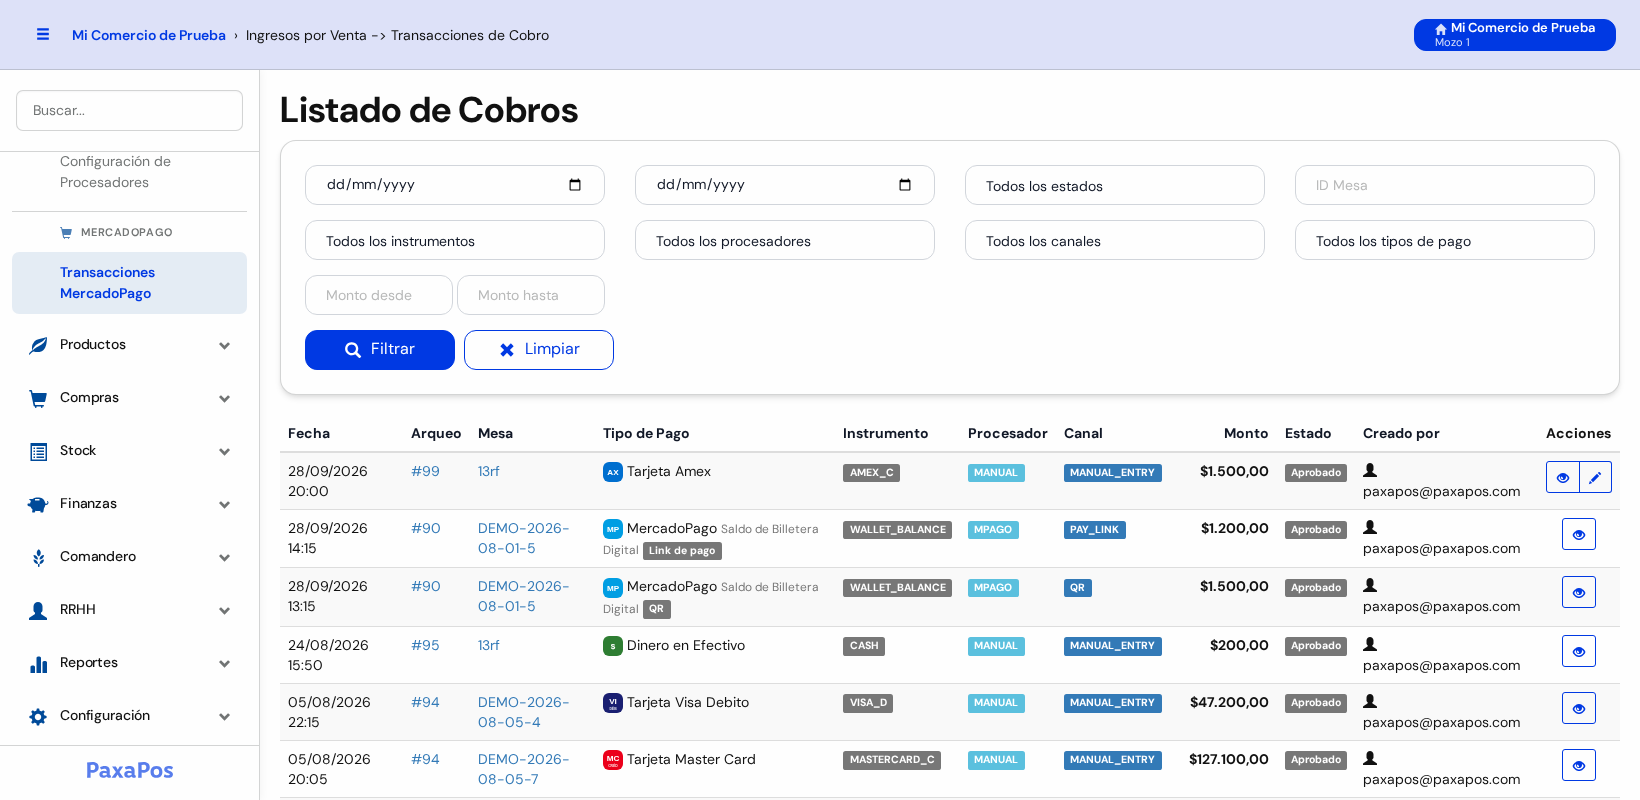This screenshot has height=800, width=1640.
Task: Open Todos los estados dropdown
Action: point(1115,185)
